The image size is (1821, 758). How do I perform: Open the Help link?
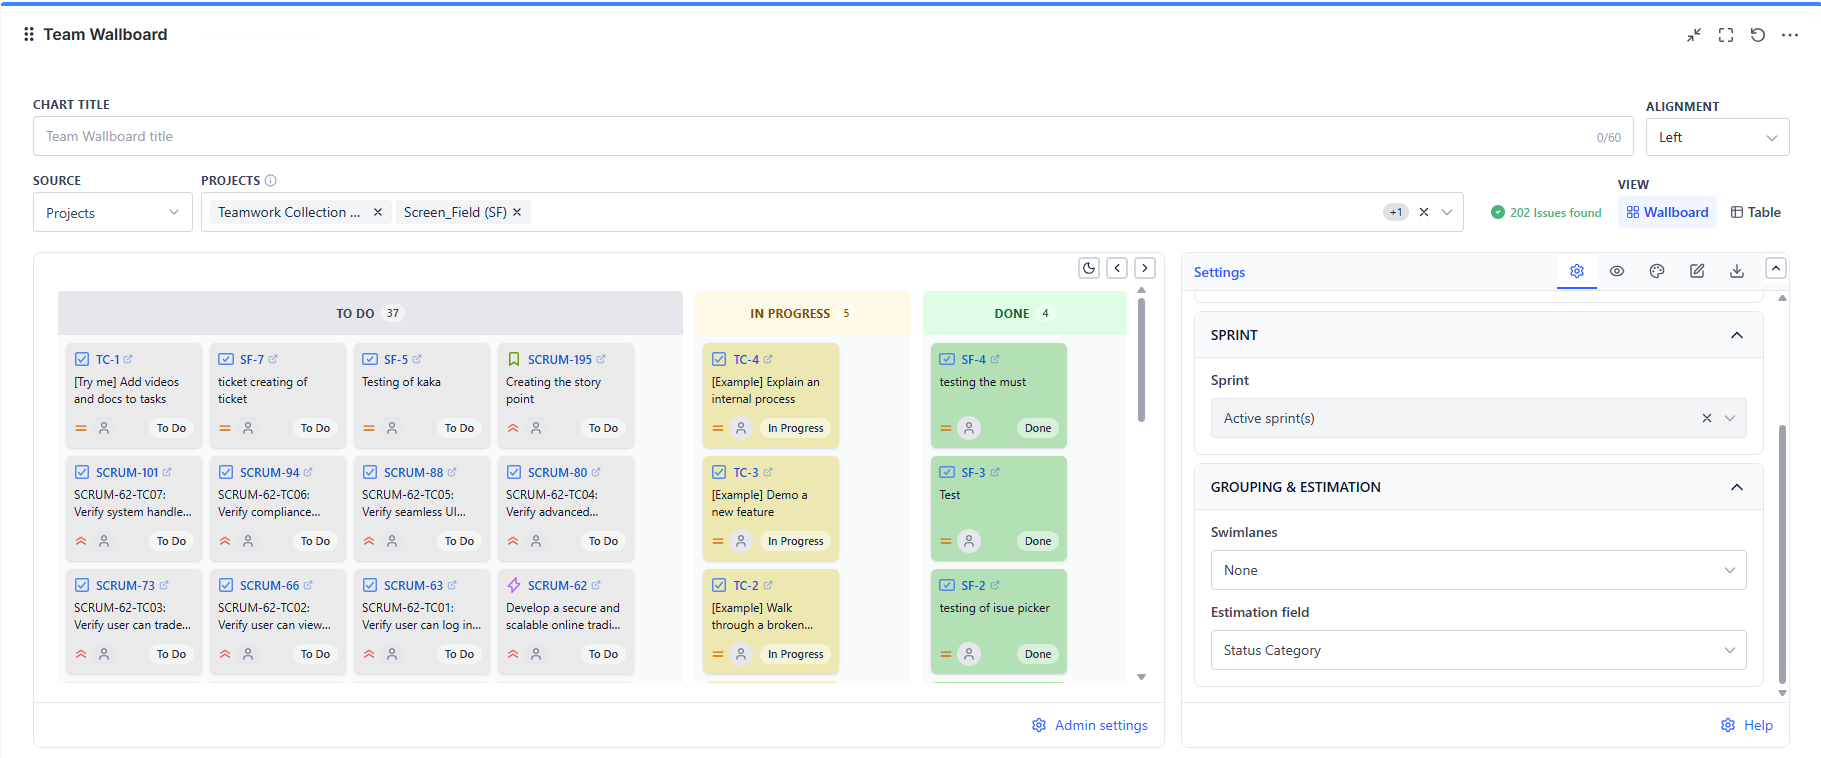(x=1747, y=725)
